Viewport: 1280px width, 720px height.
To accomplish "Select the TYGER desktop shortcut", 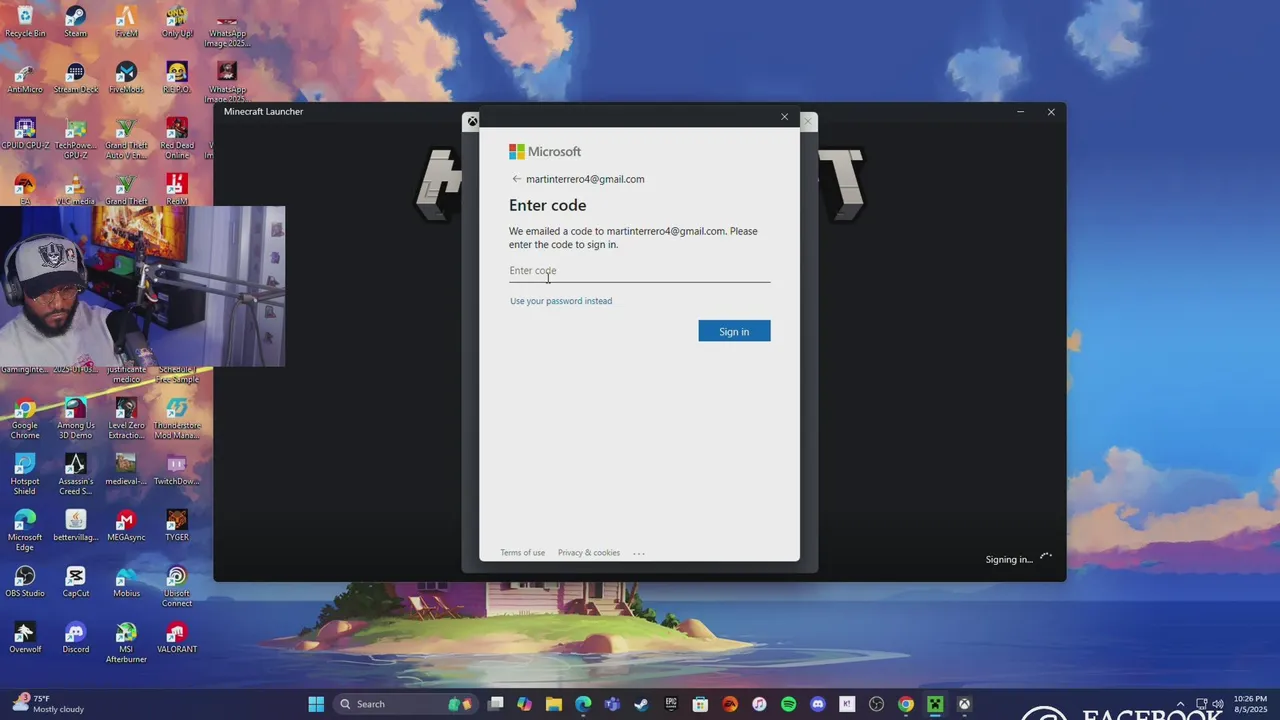I will (177, 526).
